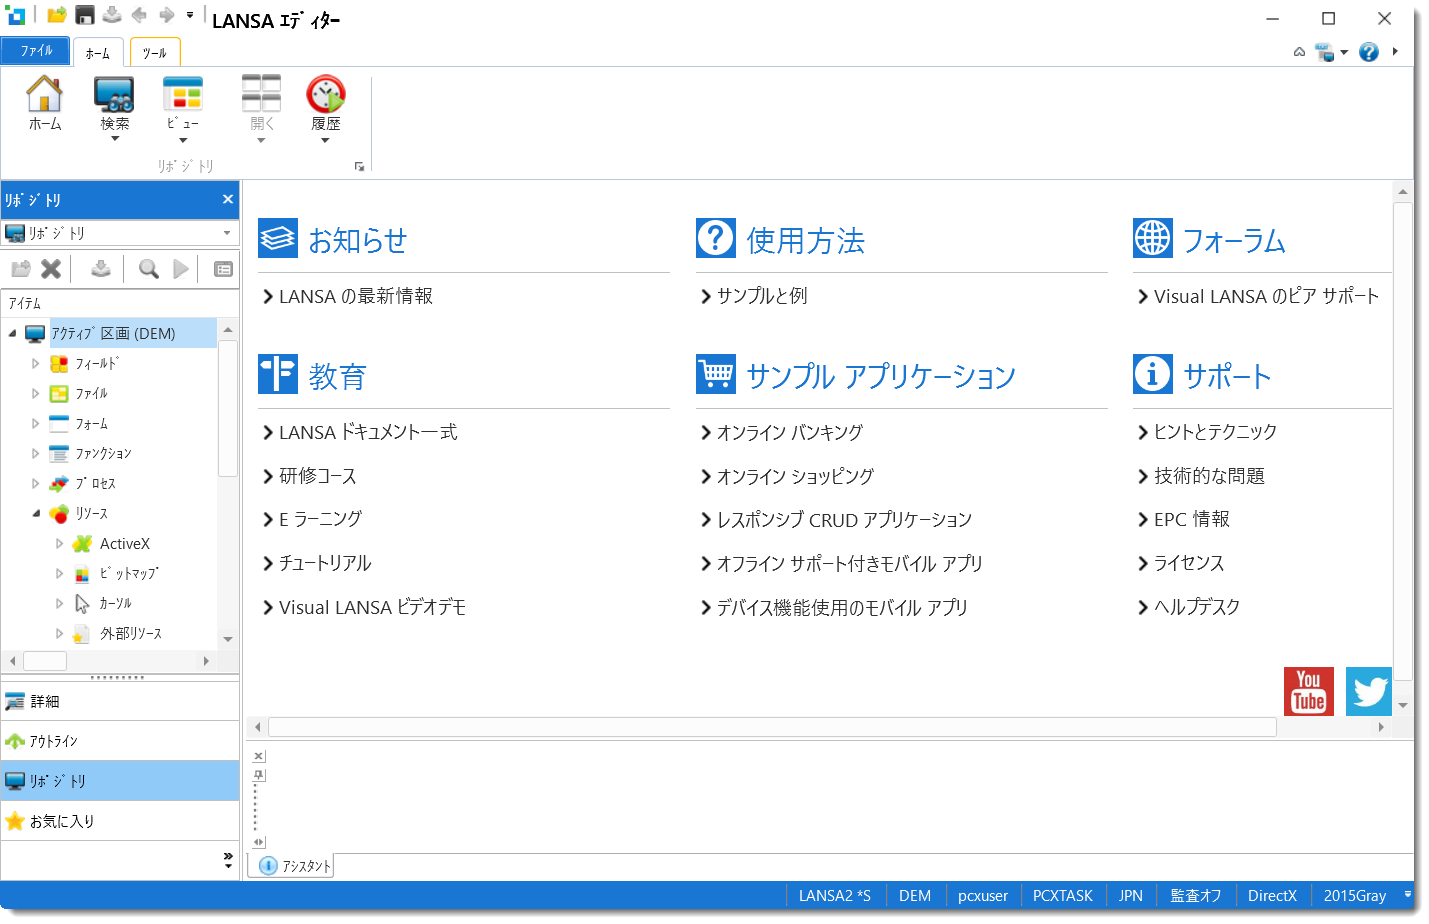Click the 使用方法 question mark icon
Image resolution: width=1429 pixels, height=924 pixels.
[716, 238]
